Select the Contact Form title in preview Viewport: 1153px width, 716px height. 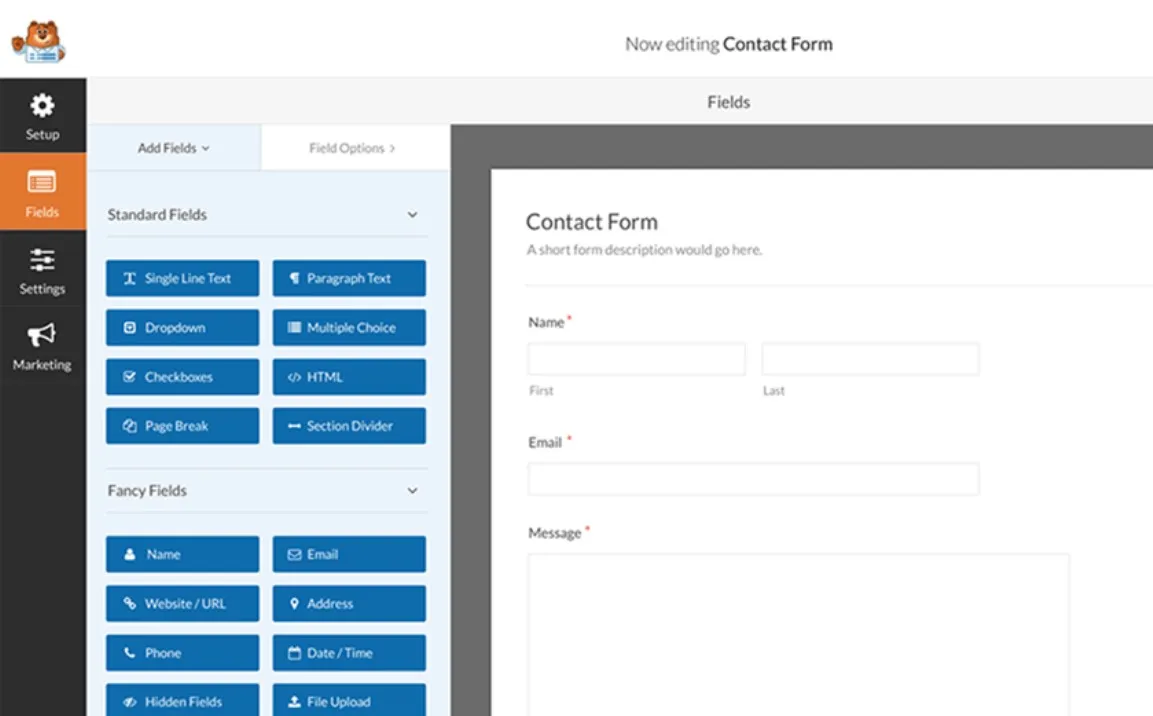(592, 221)
